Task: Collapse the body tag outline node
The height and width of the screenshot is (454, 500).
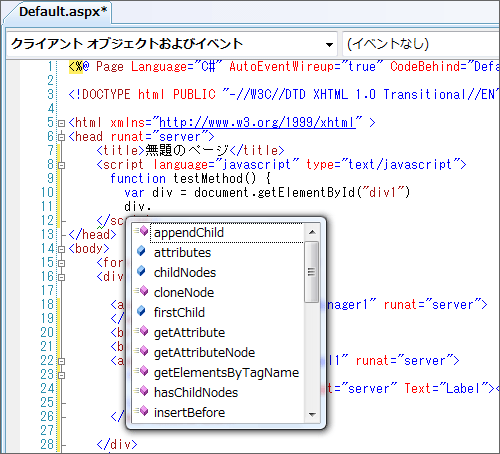Action: click(x=61, y=249)
